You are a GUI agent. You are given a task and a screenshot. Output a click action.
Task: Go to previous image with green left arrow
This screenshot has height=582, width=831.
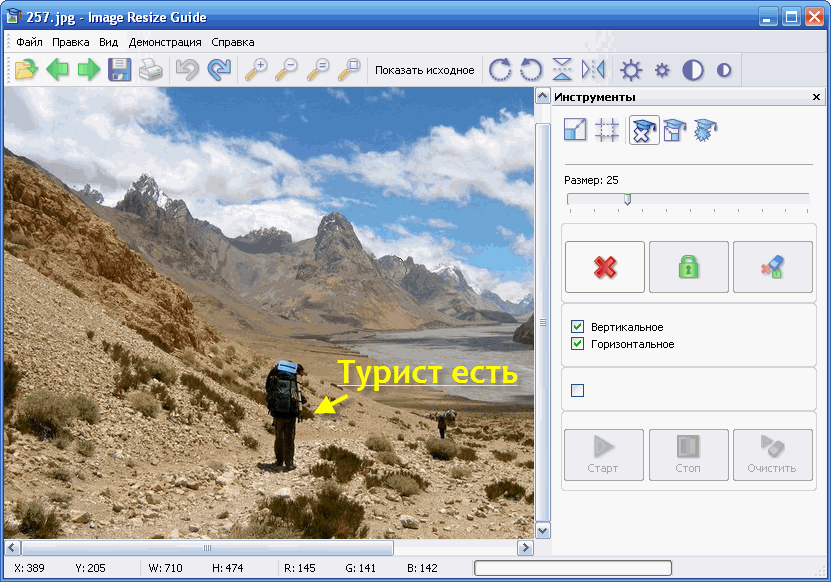coord(57,70)
